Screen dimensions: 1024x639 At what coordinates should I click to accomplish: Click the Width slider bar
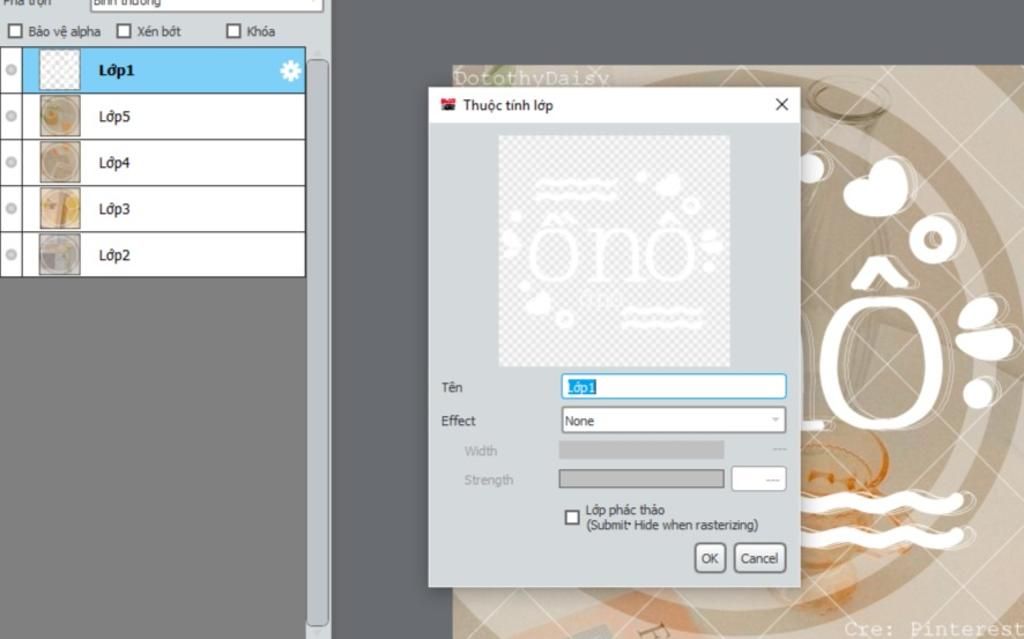click(641, 450)
